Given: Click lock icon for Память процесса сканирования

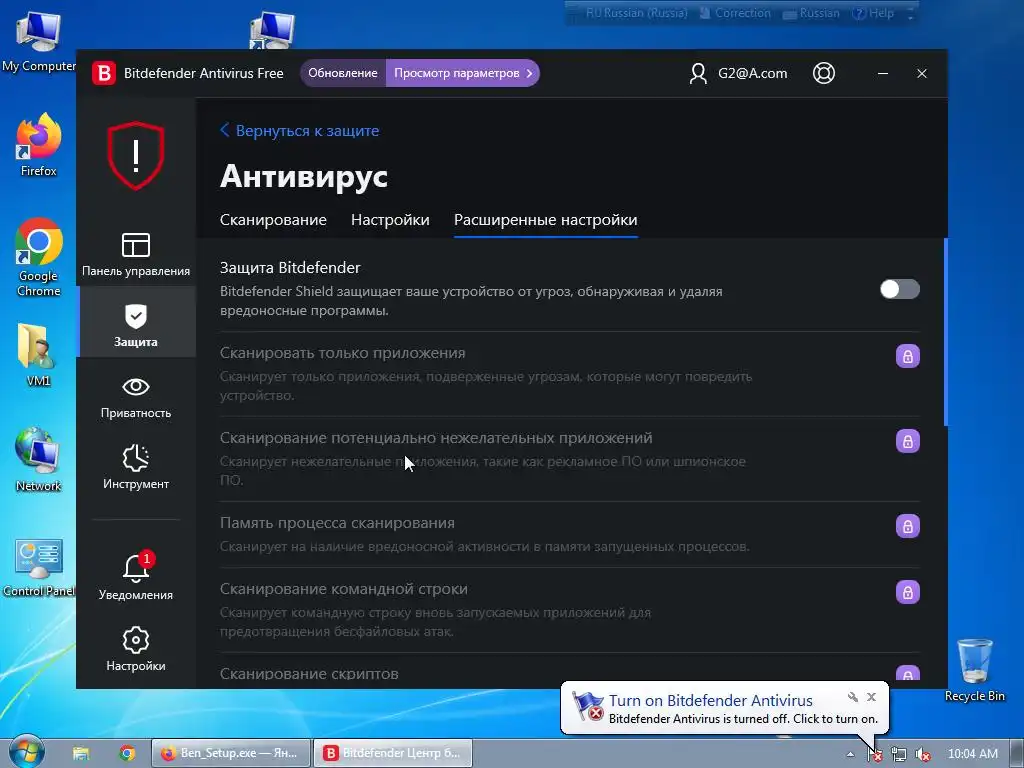Looking at the screenshot, I should pos(907,526).
